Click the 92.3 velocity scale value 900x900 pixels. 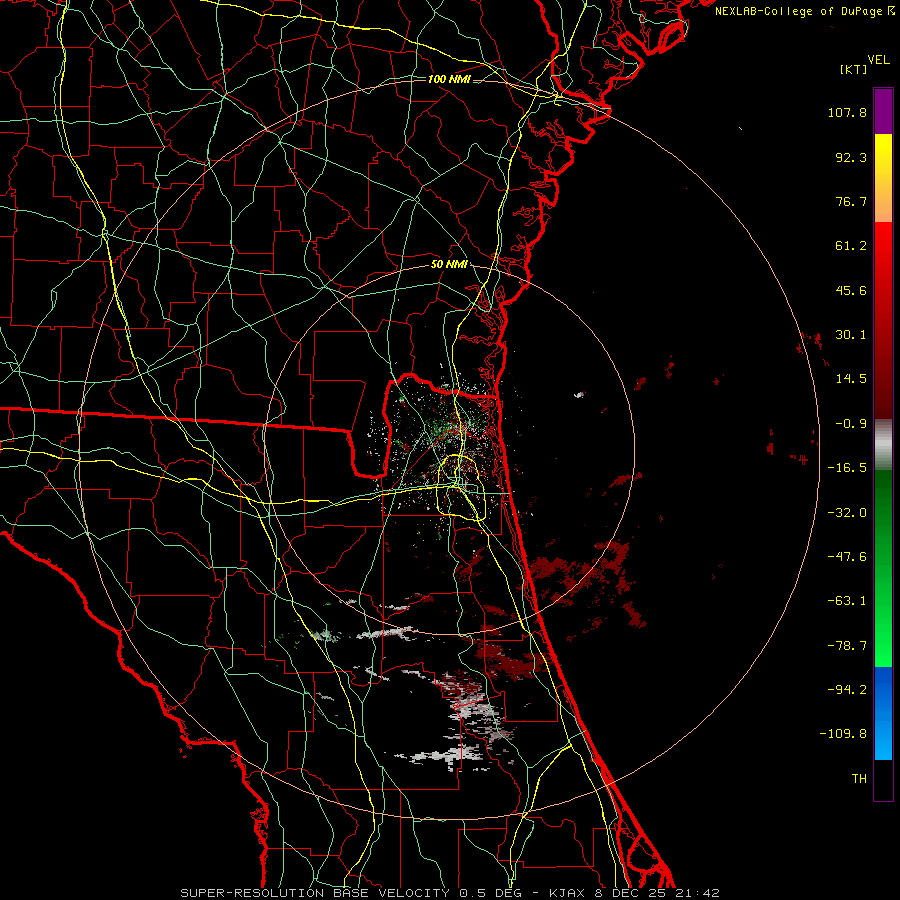click(851, 157)
